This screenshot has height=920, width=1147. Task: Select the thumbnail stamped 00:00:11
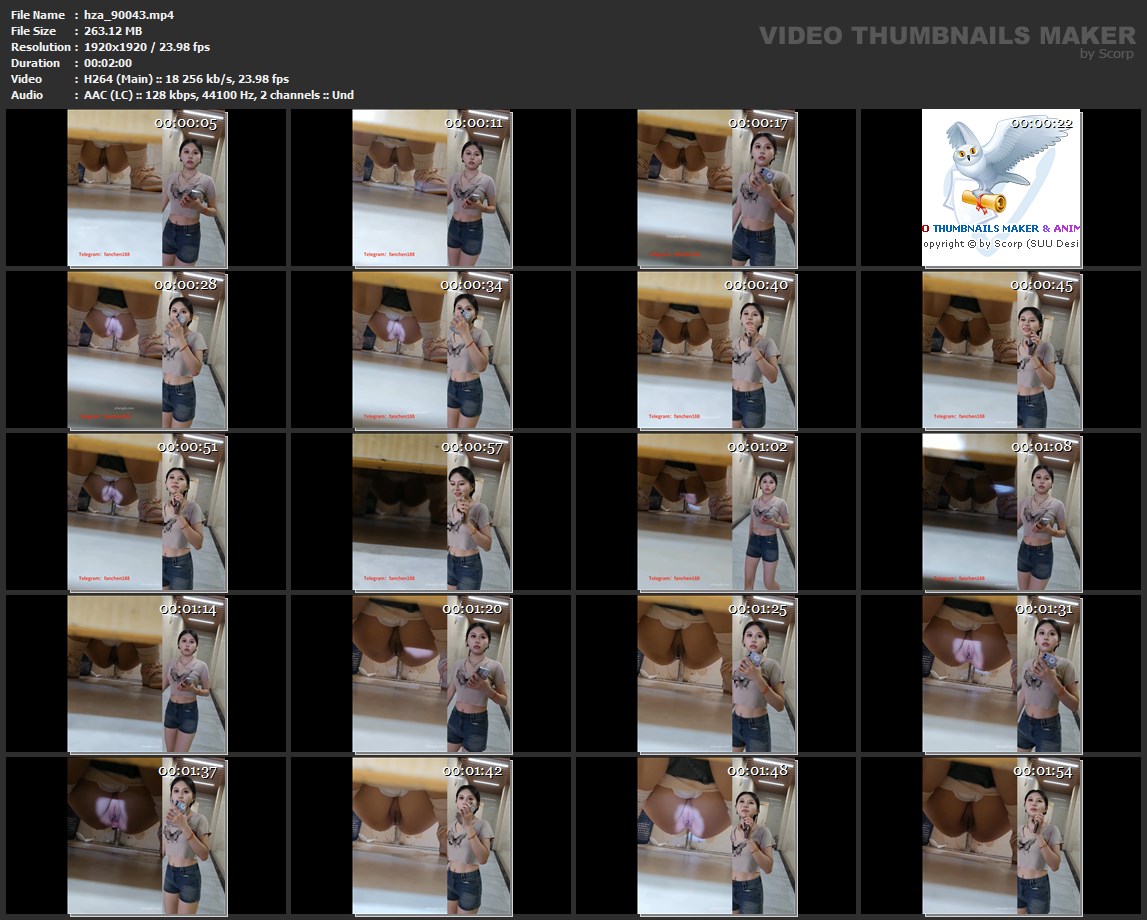(432, 188)
